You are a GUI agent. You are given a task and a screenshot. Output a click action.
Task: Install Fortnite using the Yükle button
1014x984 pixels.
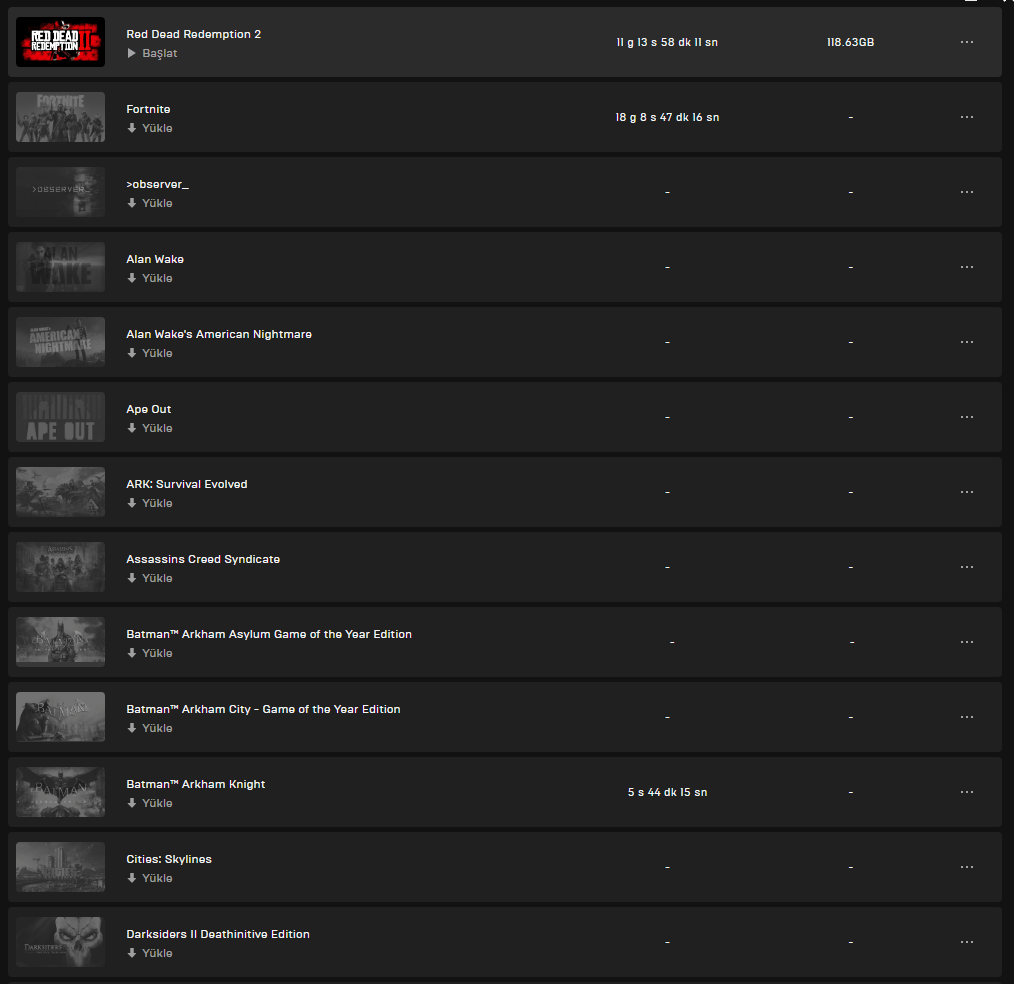pyautogui.click(x=150, y=128)
